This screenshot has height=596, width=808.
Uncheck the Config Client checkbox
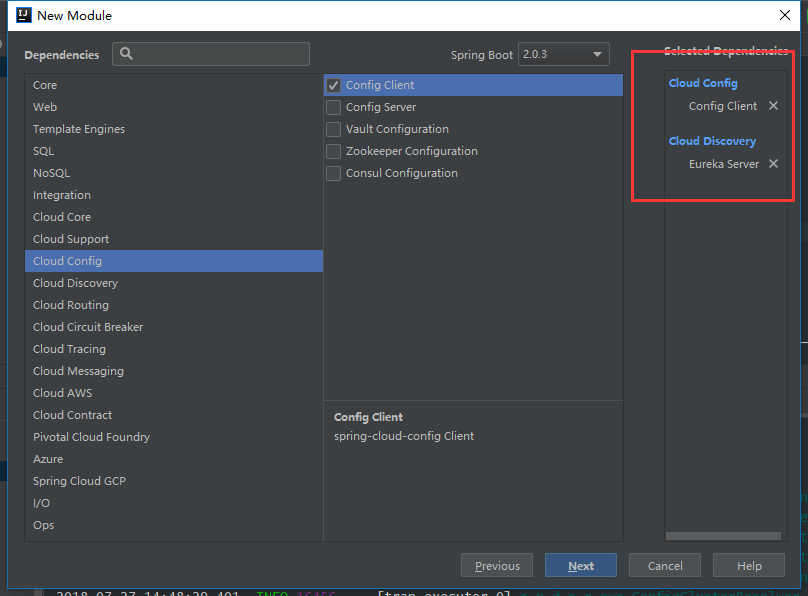pyautogui.click(x=333, y=85)
